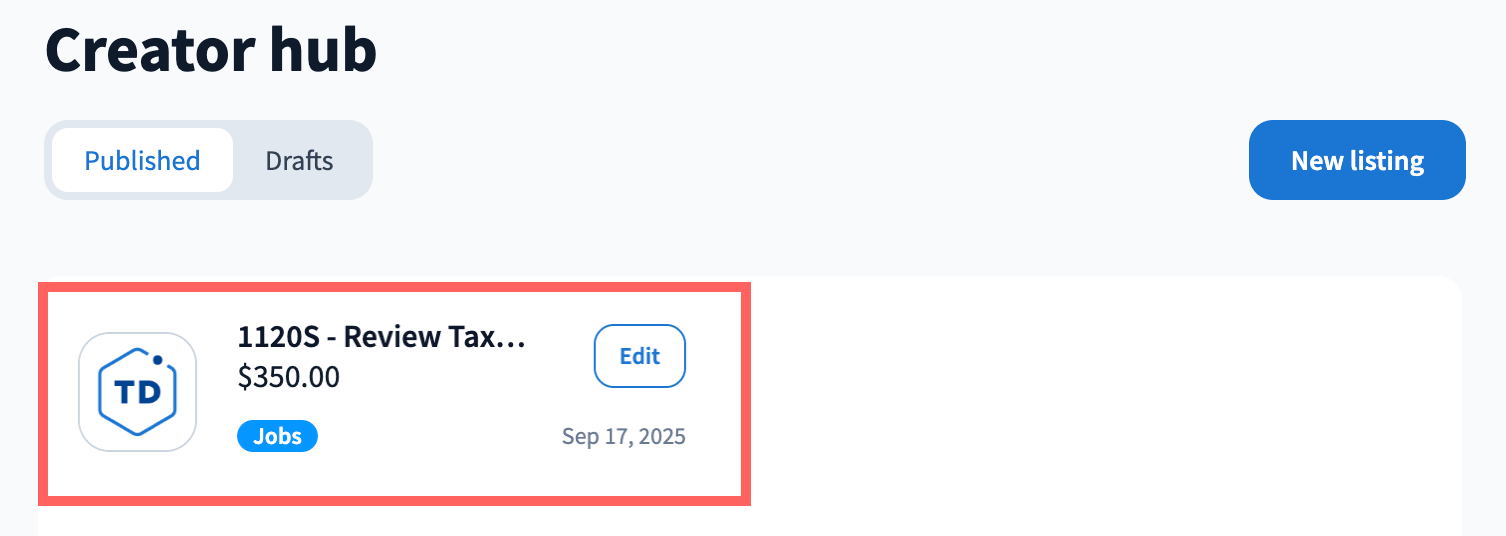Screen dimensions: 1506x536
Task: Open the Drafts tab
Action: click(x=299, y=161)
